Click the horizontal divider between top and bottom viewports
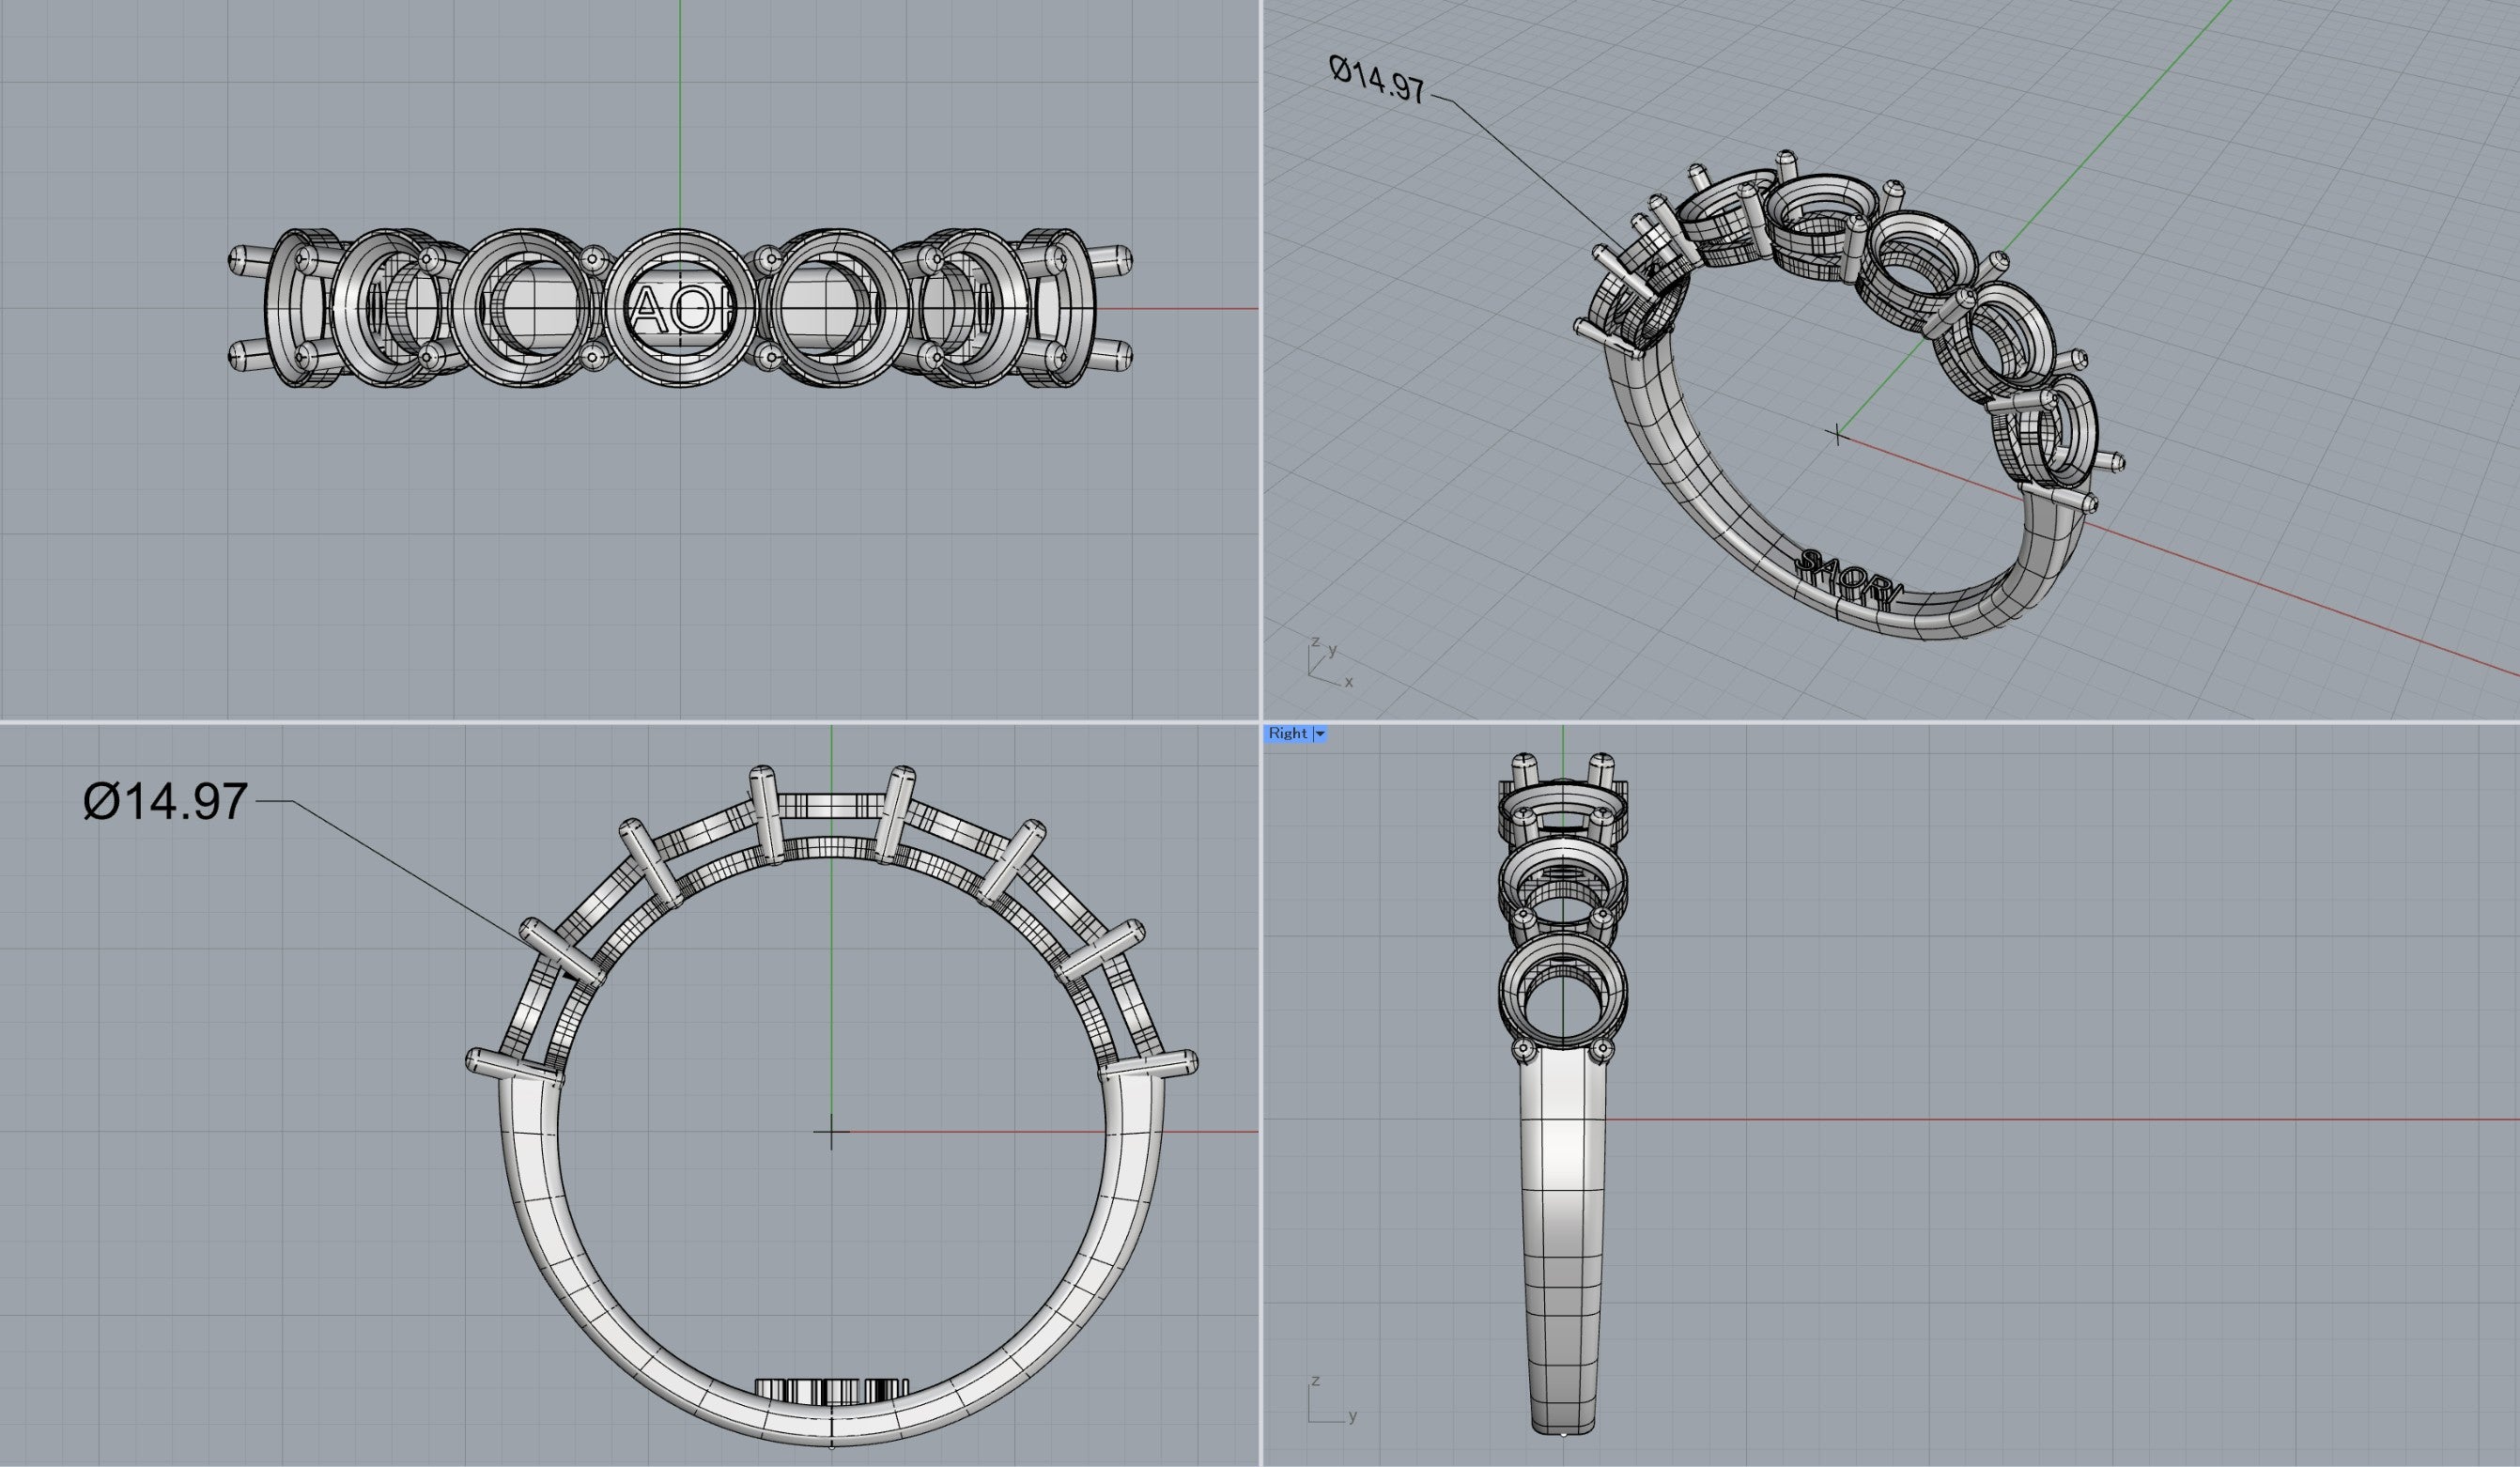Image resolution: width=2520 pixels, height=1467 pixels. tap(1260, 721)
